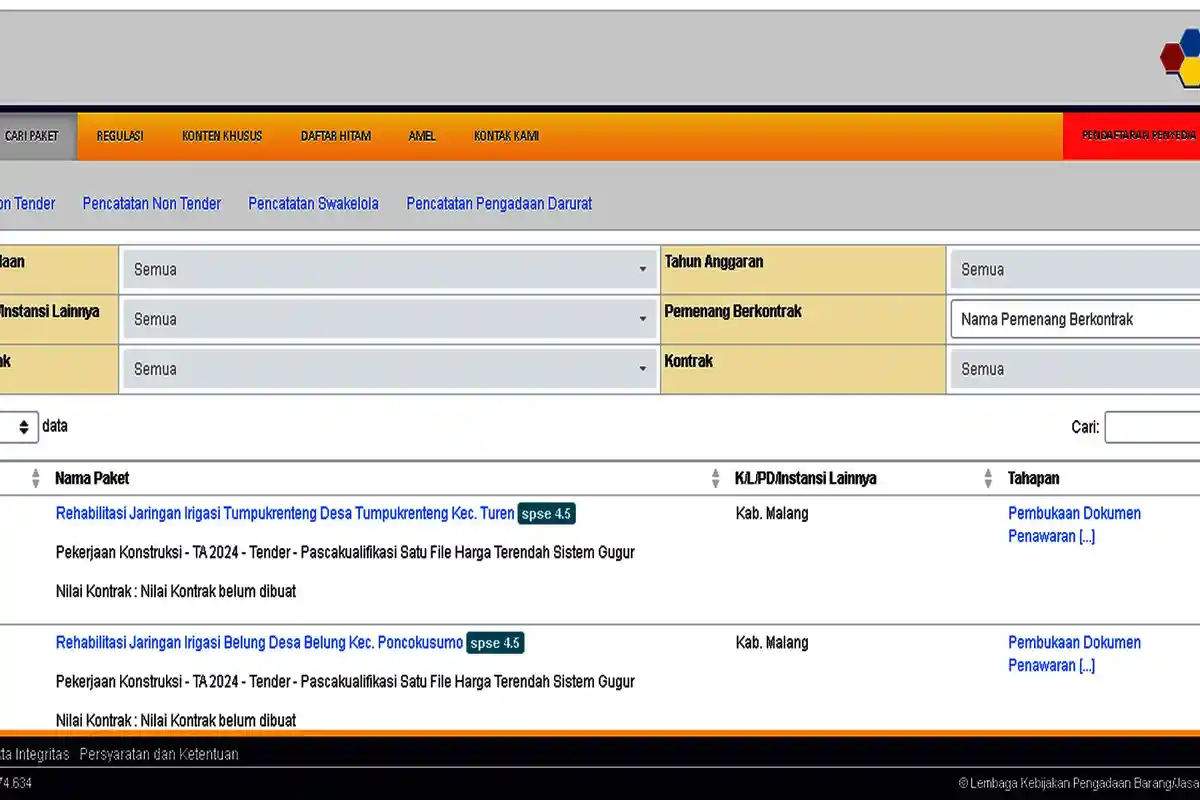Expand the second-row Semua dropdown on left
The image size is (1200, 800).
pyautogui.click(x=389, y=320)
